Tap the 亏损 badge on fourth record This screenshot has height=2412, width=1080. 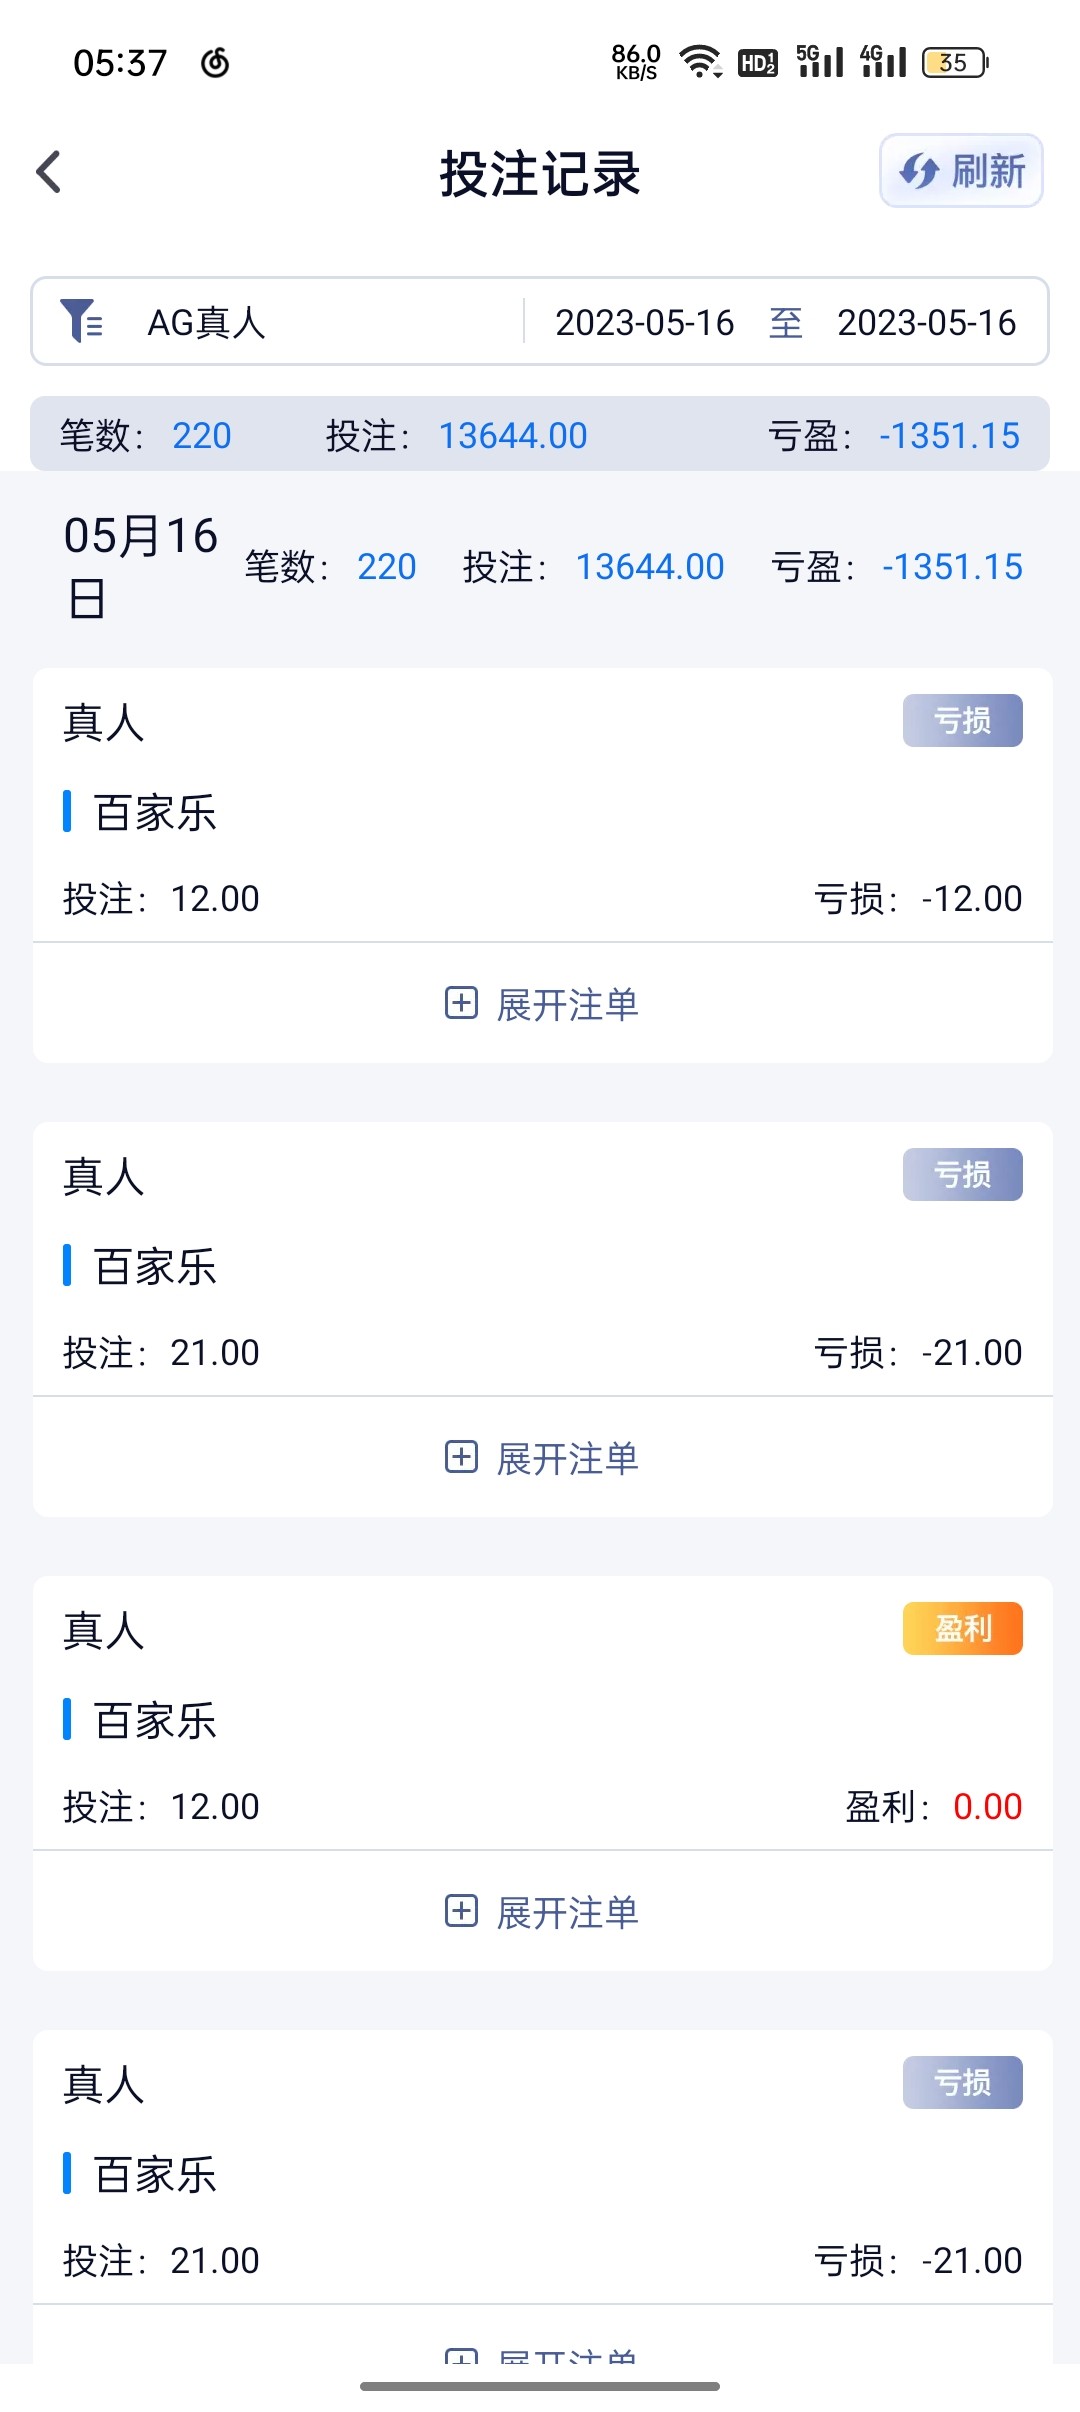962,2082
